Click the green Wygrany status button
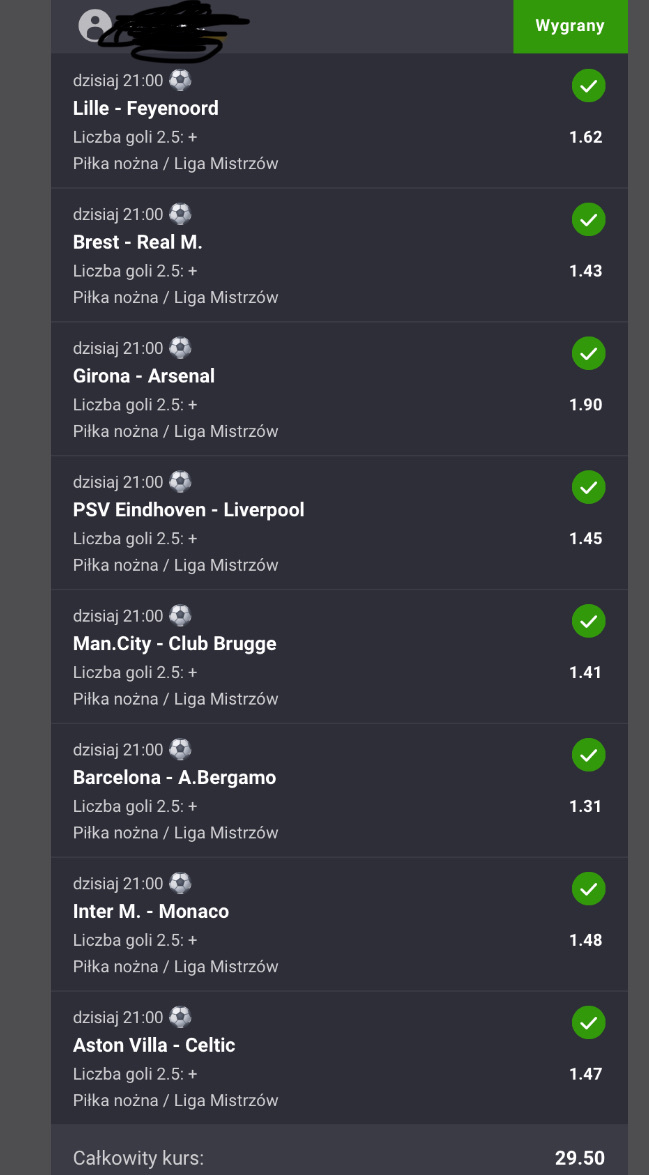 coord(570,26)
